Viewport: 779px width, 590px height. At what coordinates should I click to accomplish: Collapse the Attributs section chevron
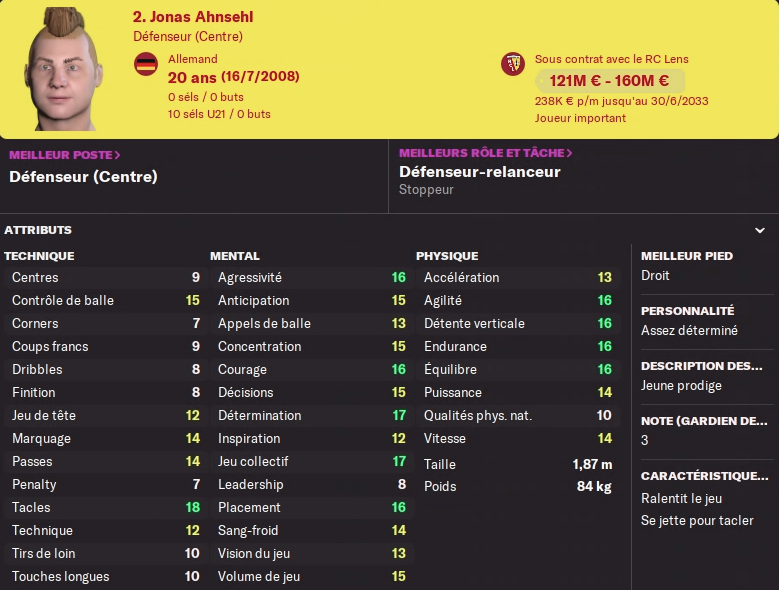coord(760,230)
